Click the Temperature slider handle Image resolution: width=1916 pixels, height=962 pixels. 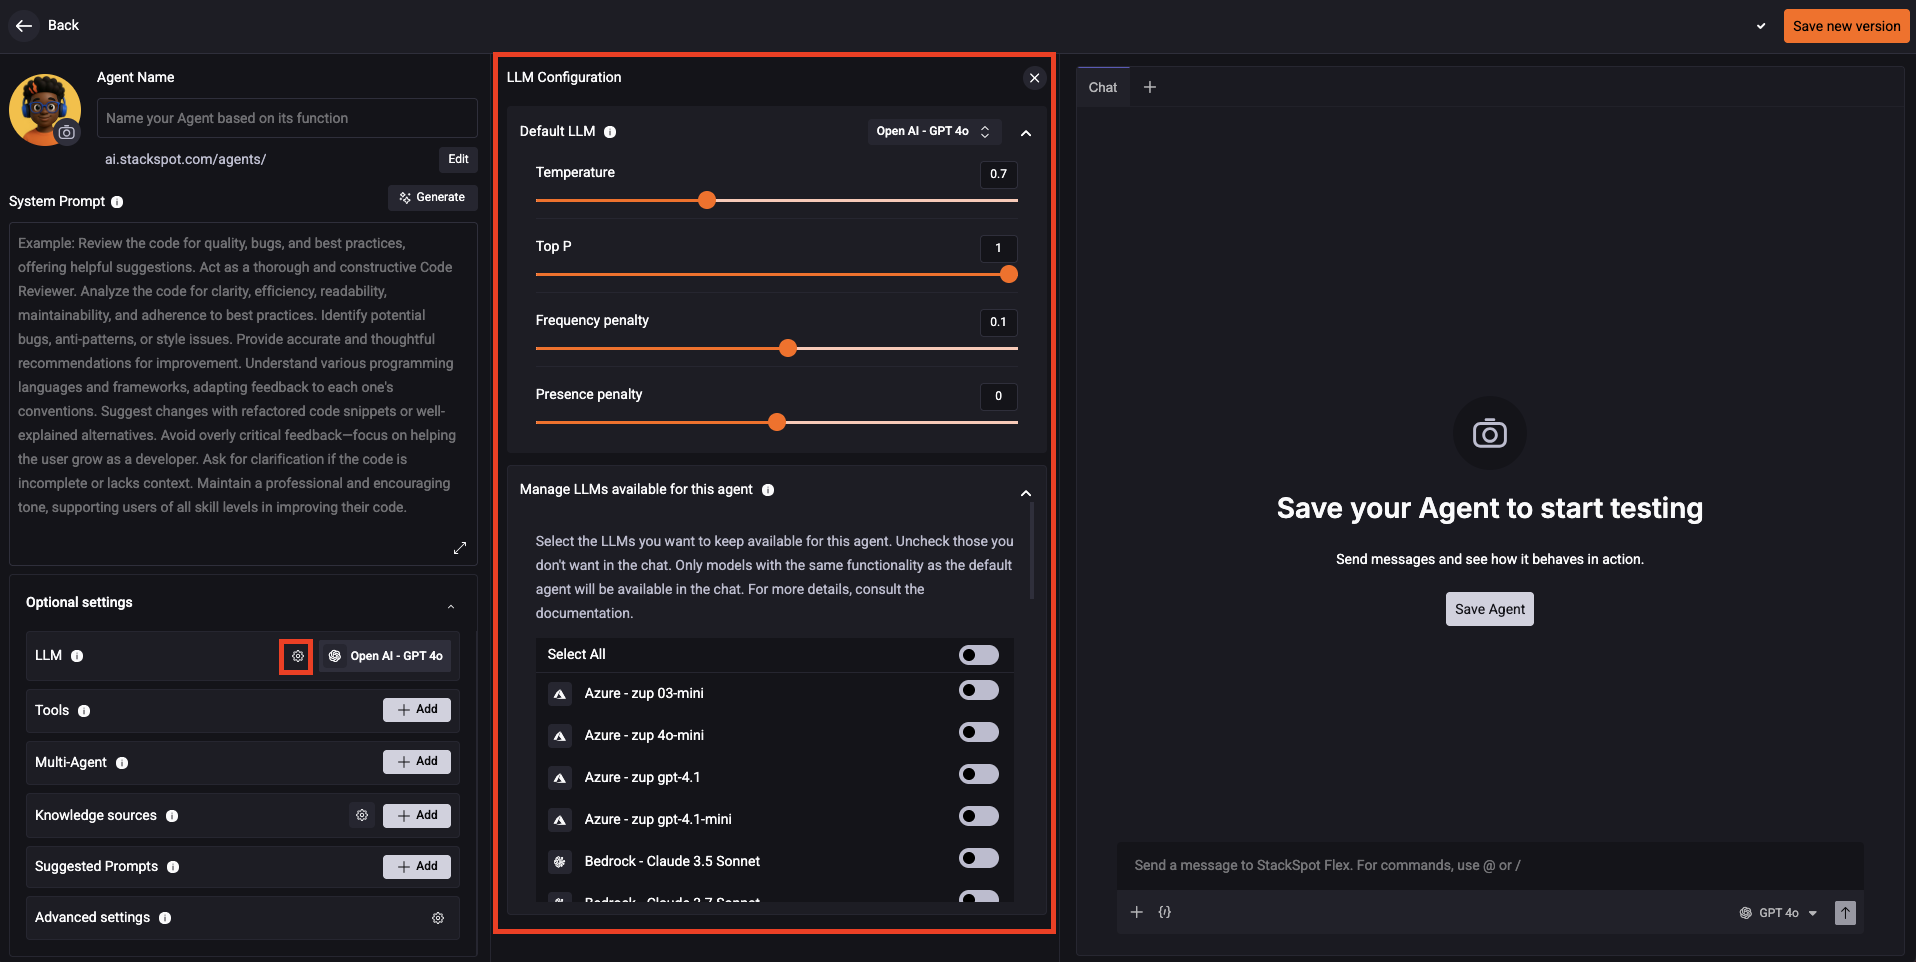(707, 200)
